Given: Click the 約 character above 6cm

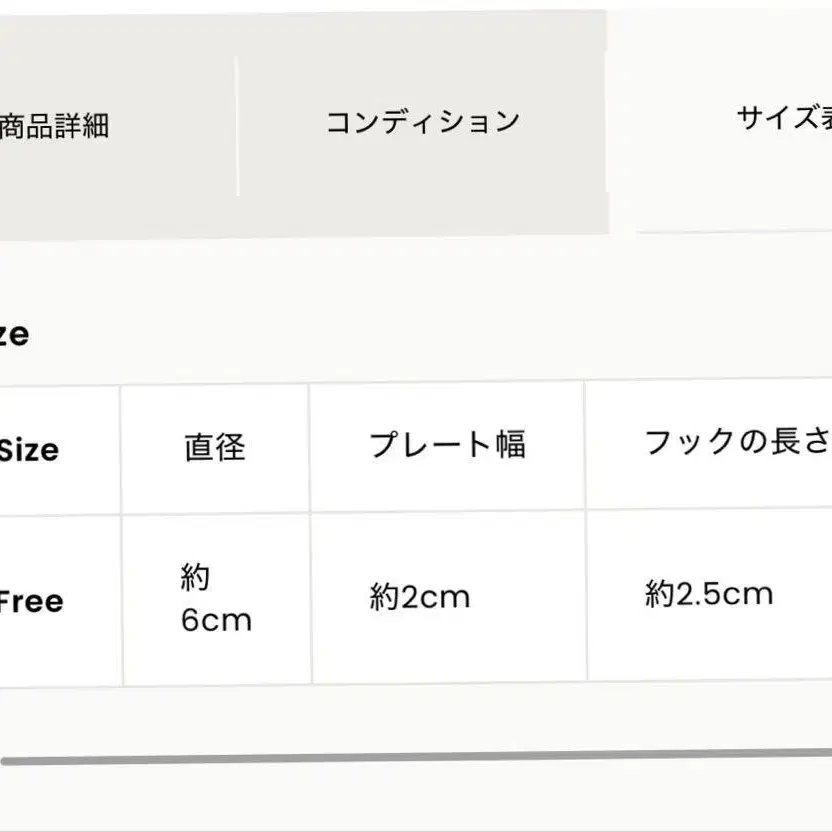Looking at the screenshot, I should (x=195, y=577).
